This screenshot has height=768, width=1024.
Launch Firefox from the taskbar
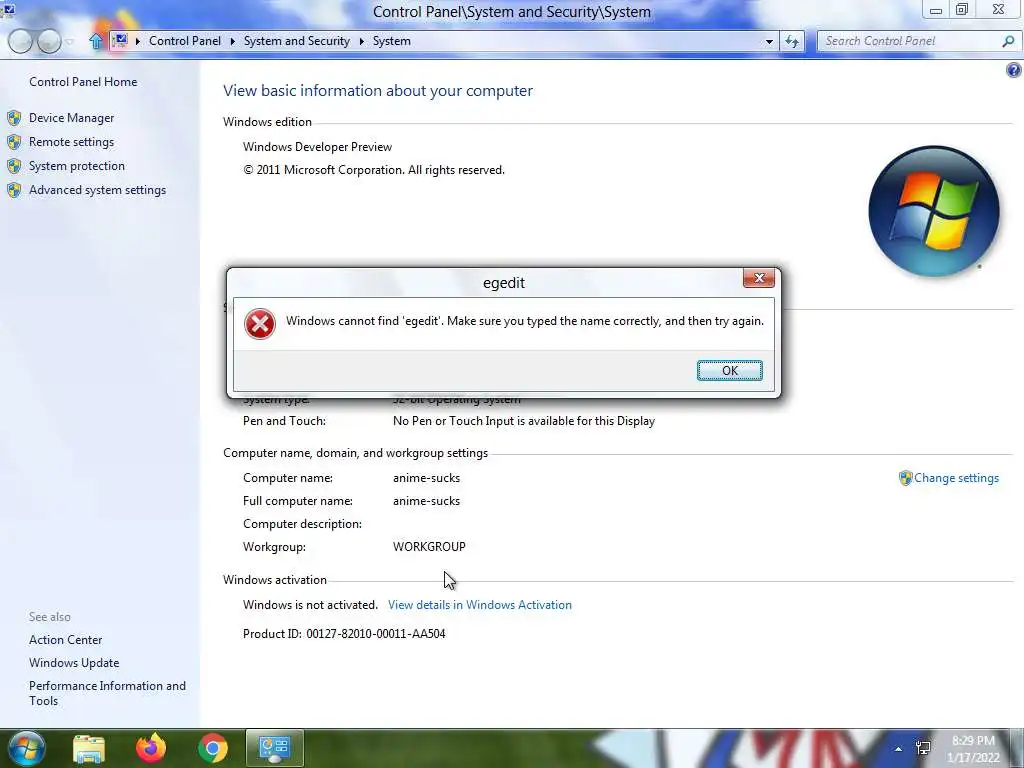coord(151,748)
